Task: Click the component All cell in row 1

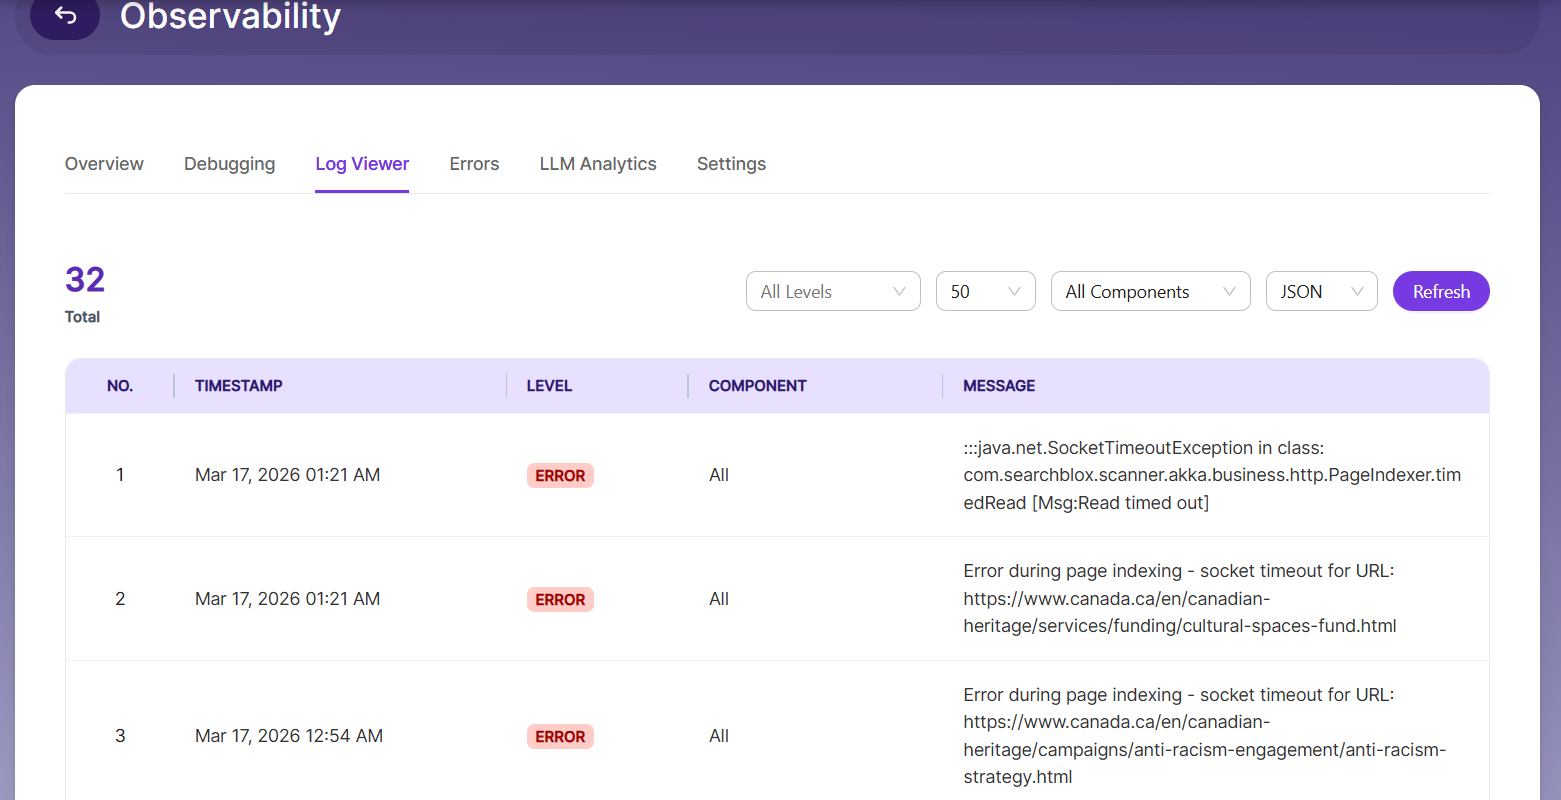Action: click(x=719, y=475)
